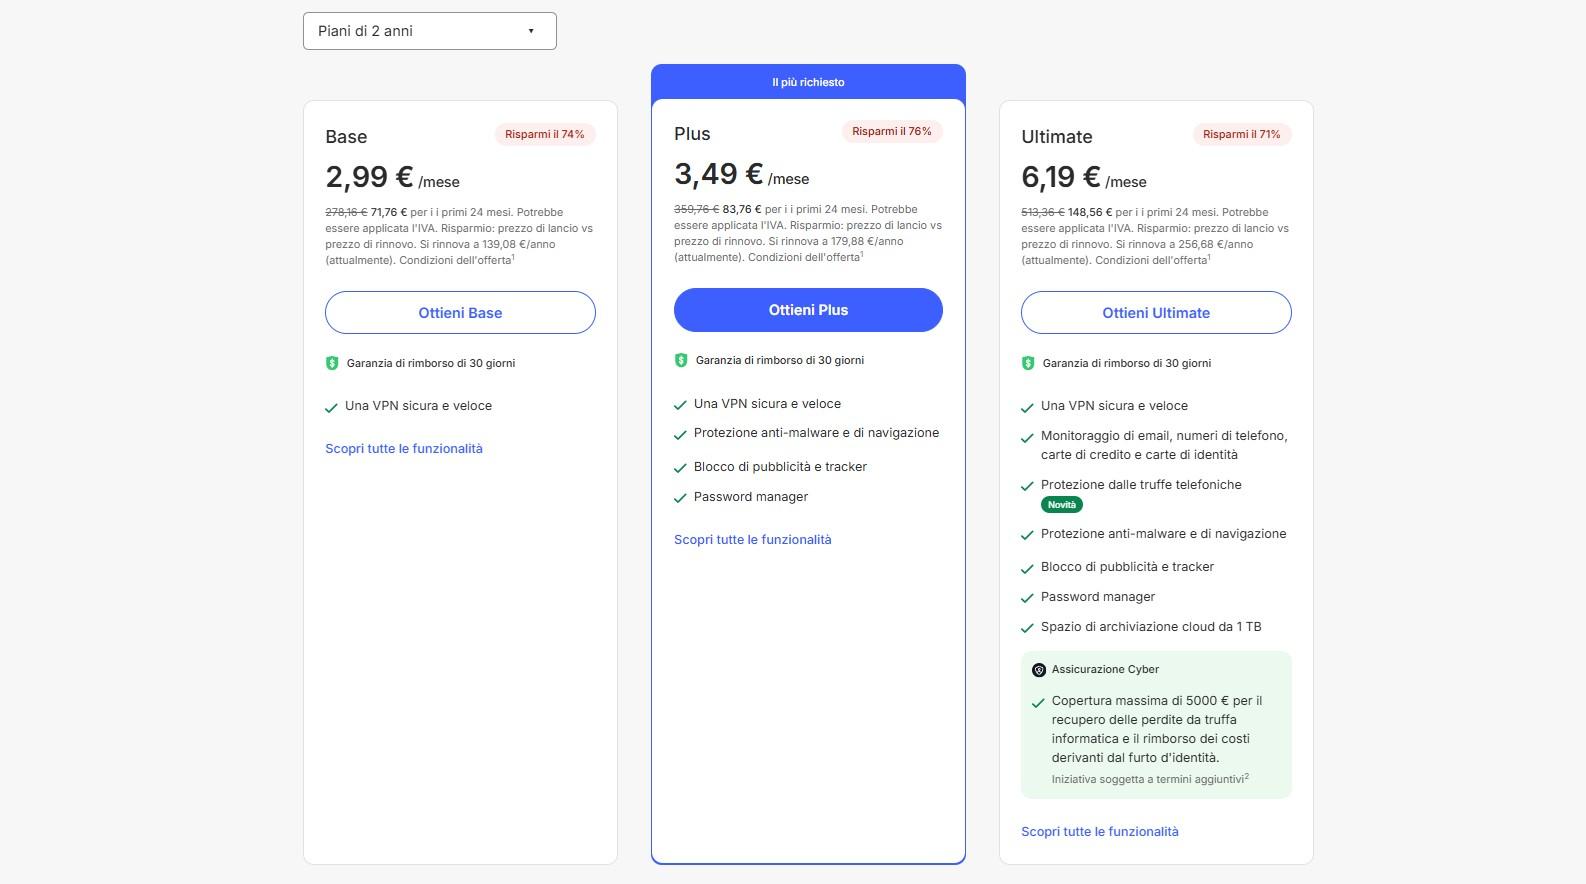The image size is (1586, 884).
Task: Click the green guarantee shield icon in Ultimate plan
Action: (x=1028, y=363)
